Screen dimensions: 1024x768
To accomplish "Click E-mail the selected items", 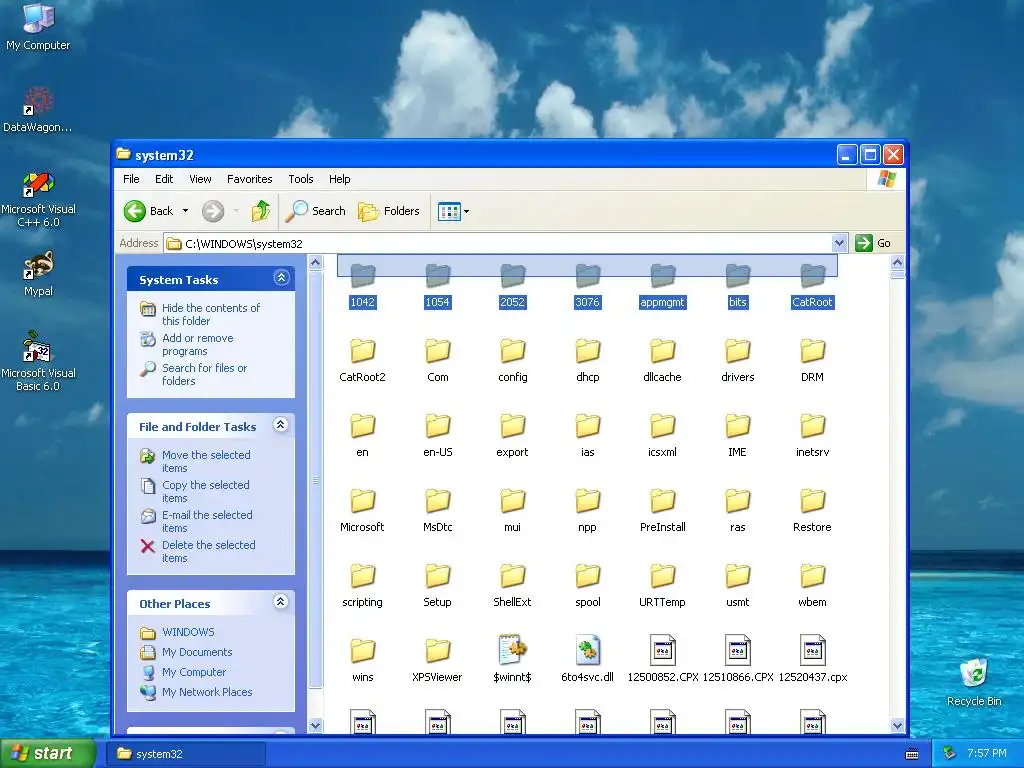I will [206, 521].
